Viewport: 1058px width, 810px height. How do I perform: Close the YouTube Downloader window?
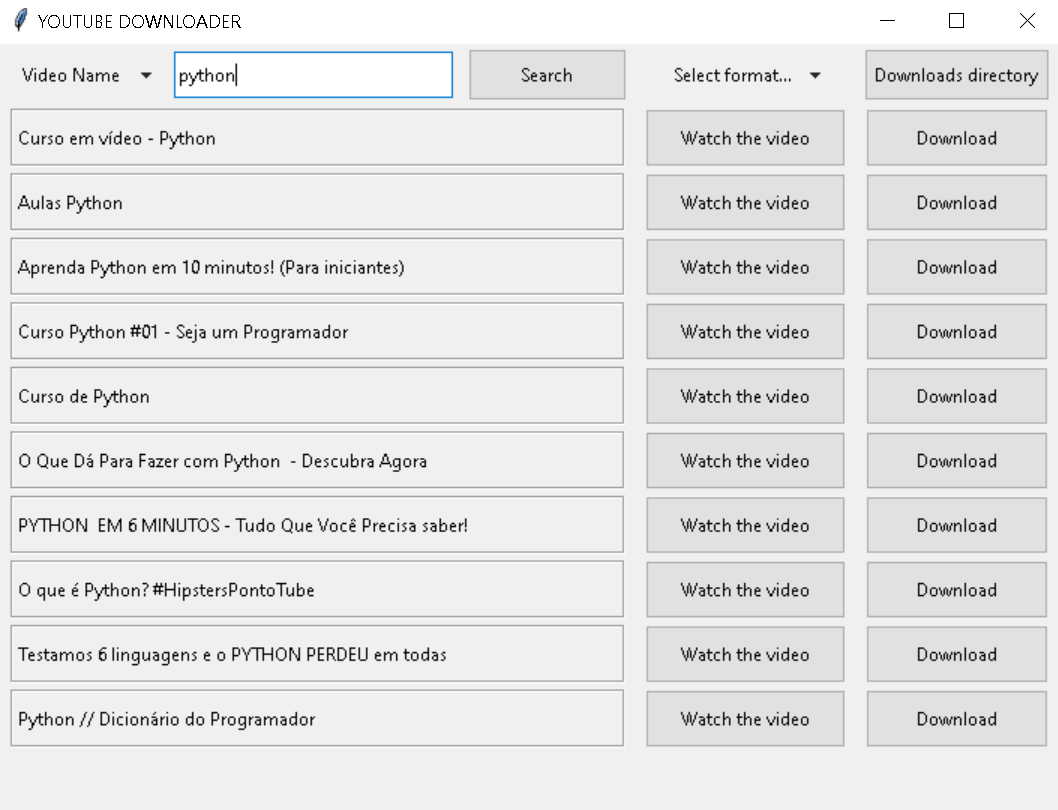point(1027,21)
